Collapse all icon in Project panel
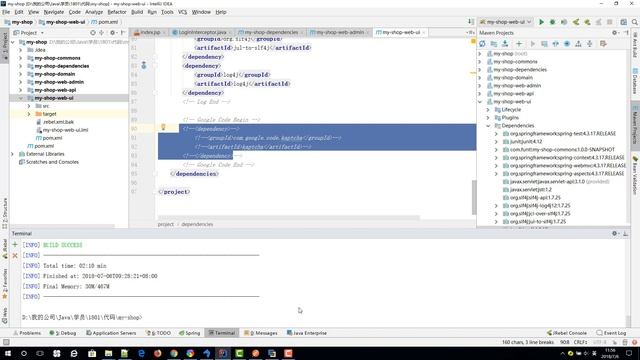The image size is (640, 360). click(x=102, y=33)
